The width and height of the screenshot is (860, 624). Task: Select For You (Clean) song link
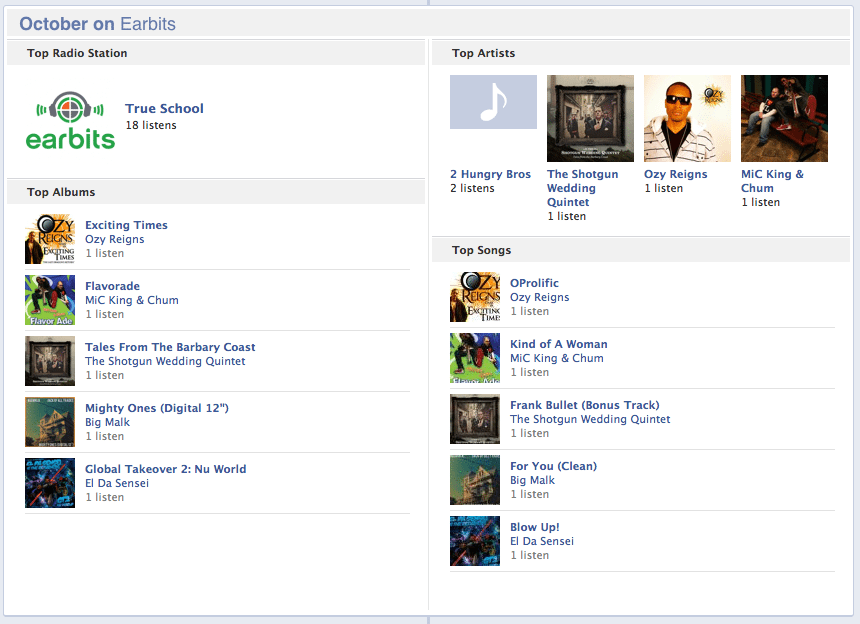click(553, 466)
